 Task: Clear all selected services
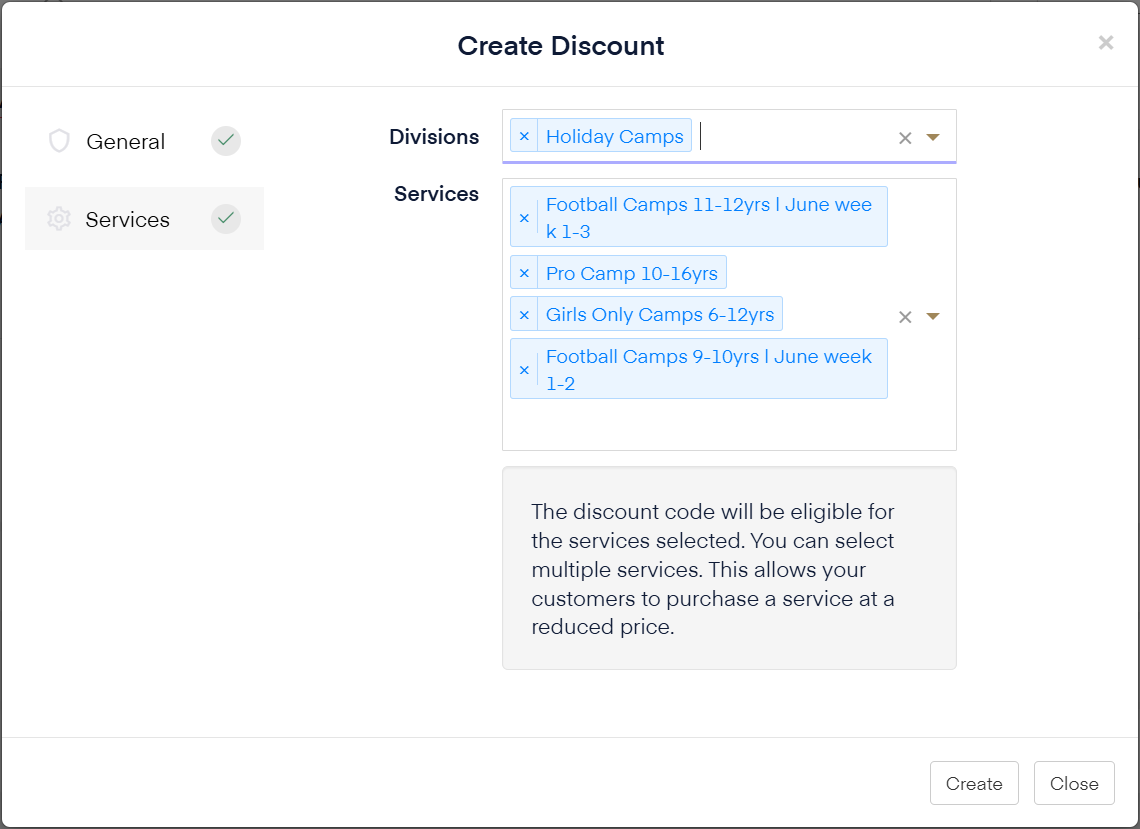(x=905, y=317)
